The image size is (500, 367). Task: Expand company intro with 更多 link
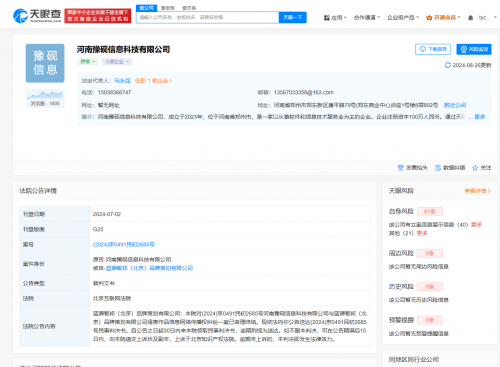pyautogui.click(x=480, y=117)
